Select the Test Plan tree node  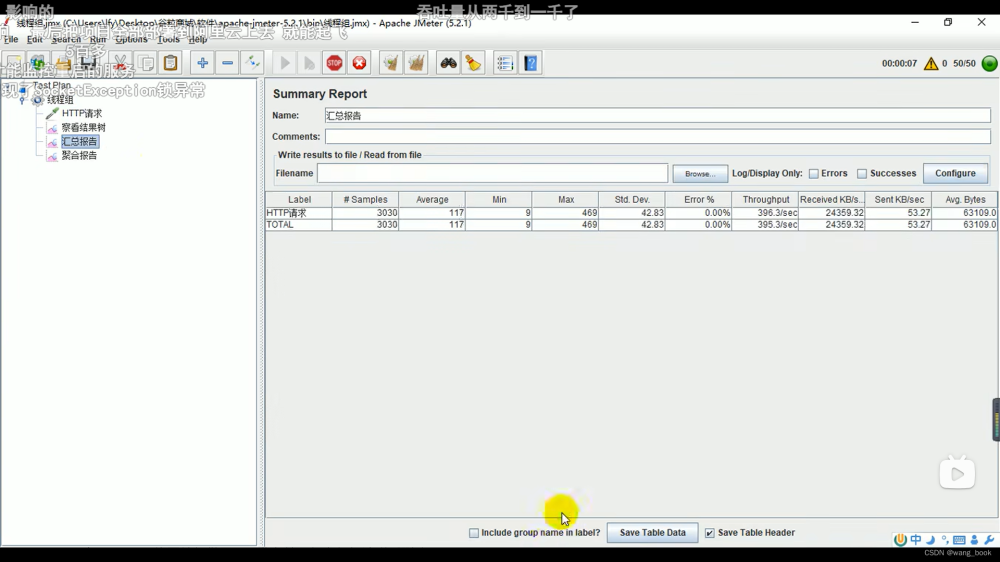(x=52, y=85)
